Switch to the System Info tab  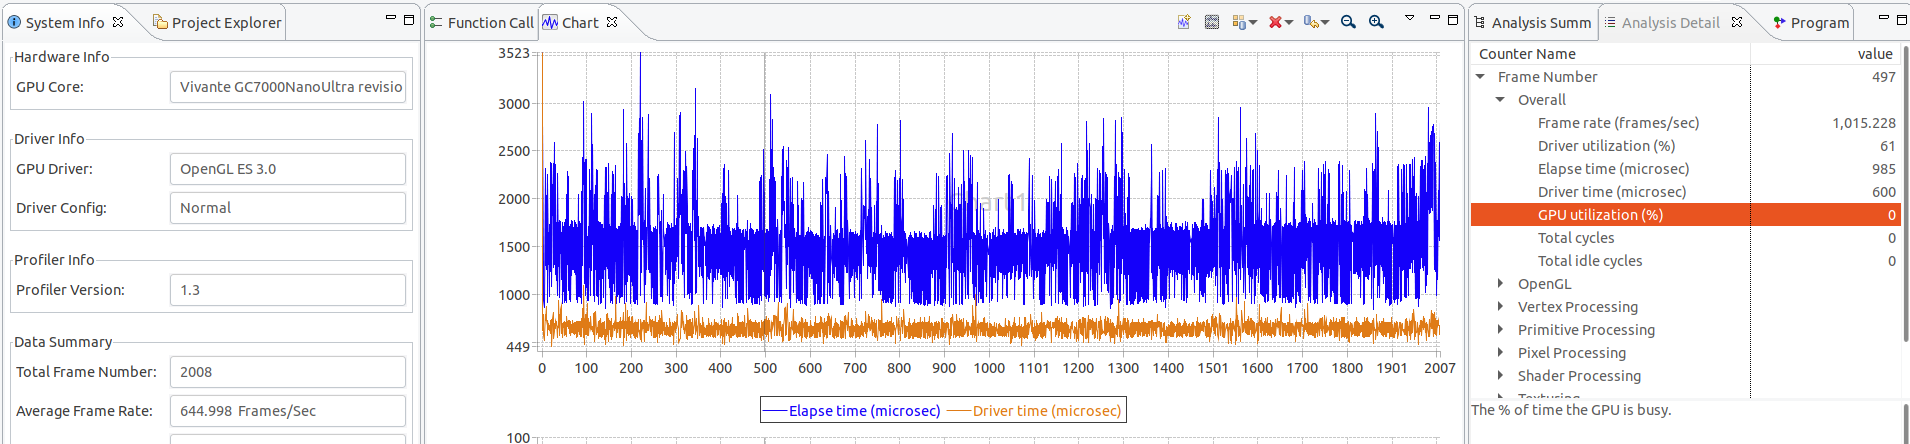coord(65,22)
